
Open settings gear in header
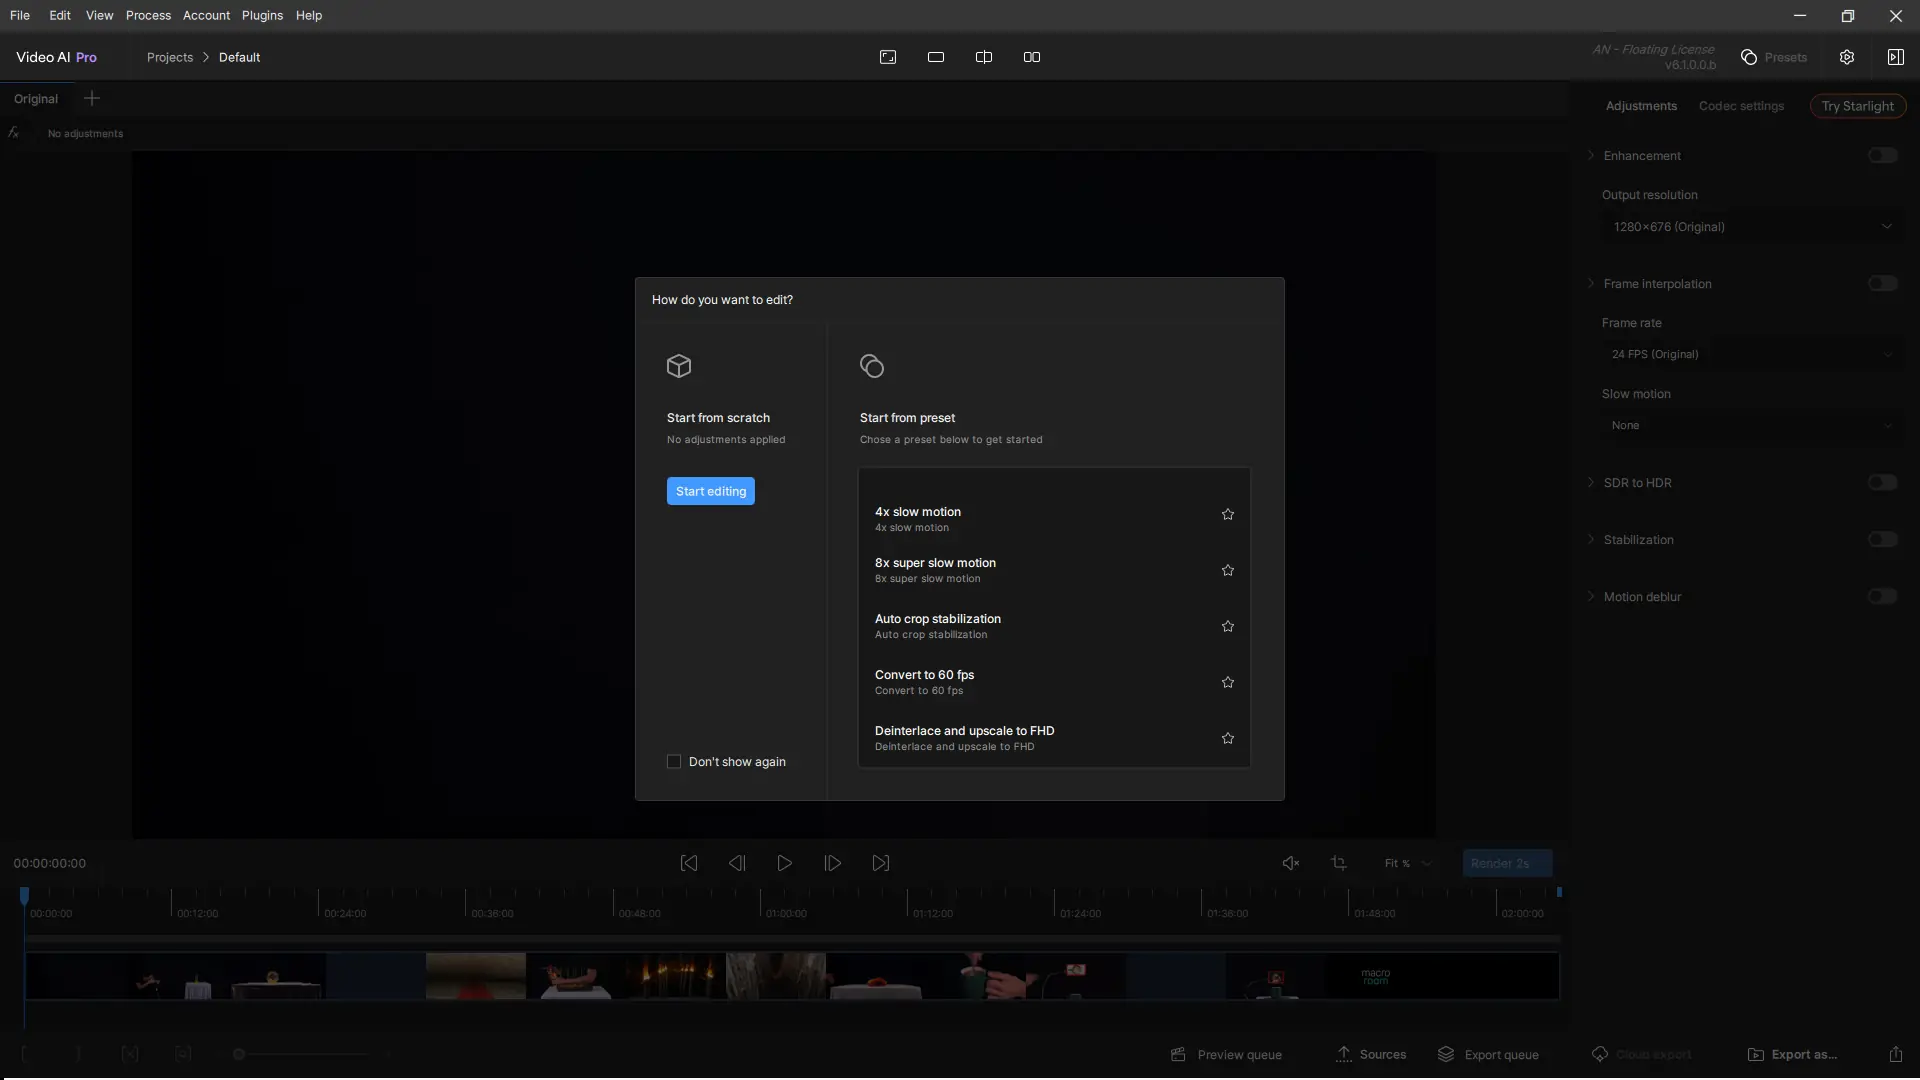coord(1846,57)
